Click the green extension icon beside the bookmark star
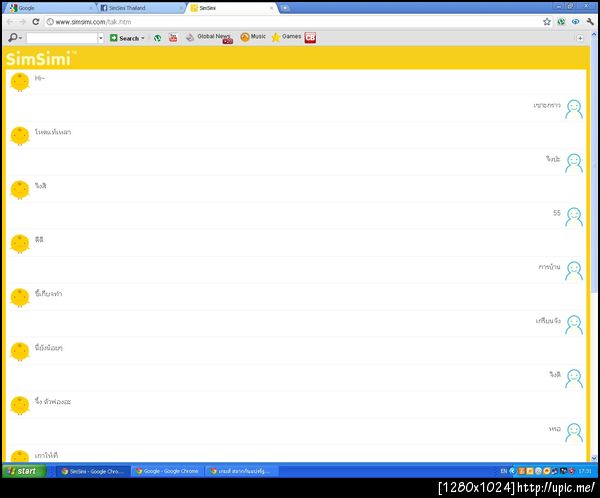 [561, 22]
